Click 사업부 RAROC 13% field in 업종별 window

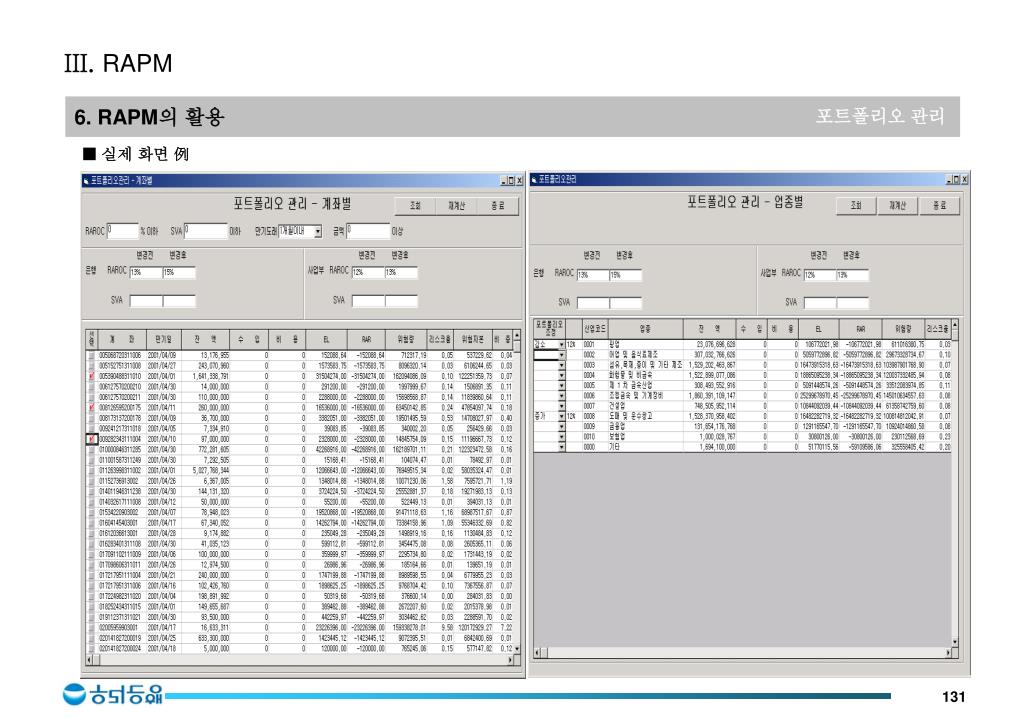click(x=852, y=275)
